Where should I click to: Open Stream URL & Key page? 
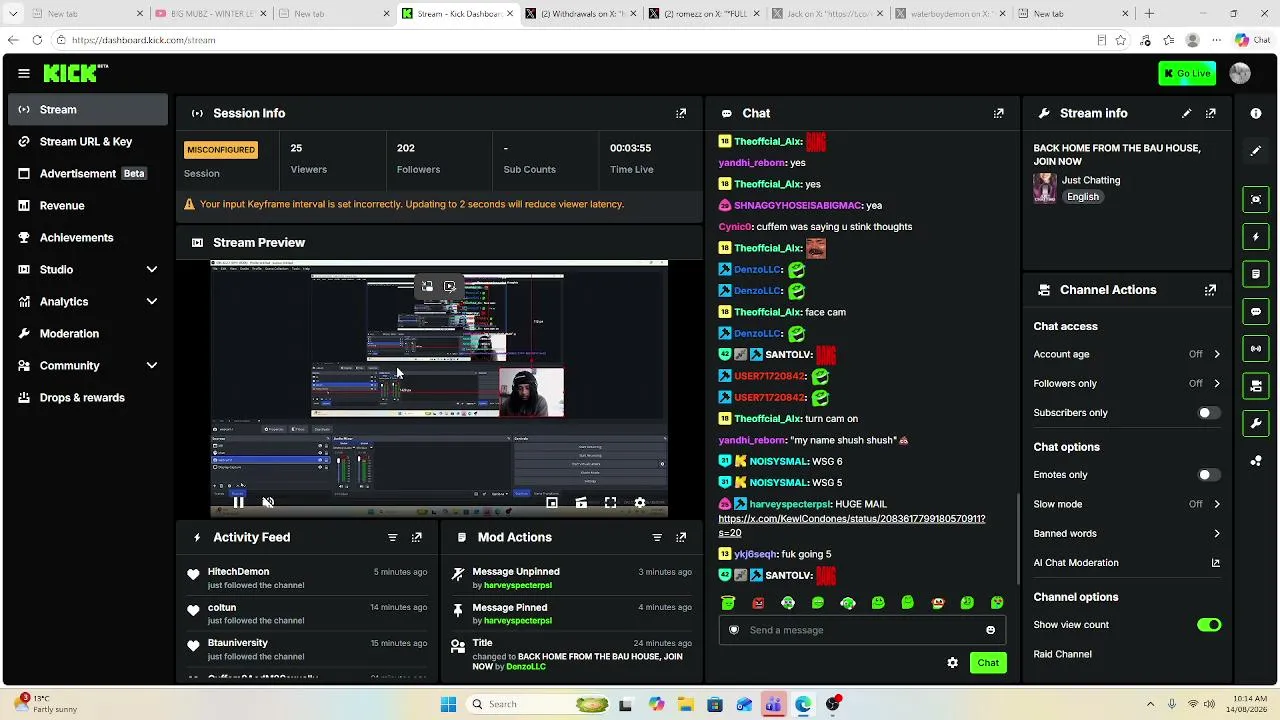(88, 142)
